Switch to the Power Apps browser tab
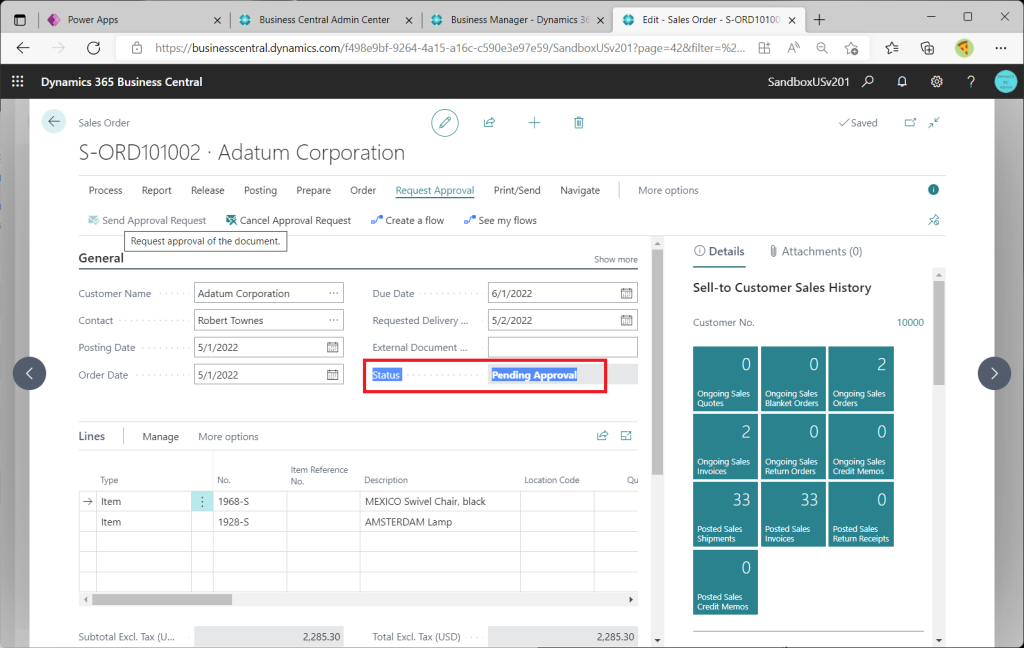 click(x=135, y=20)
